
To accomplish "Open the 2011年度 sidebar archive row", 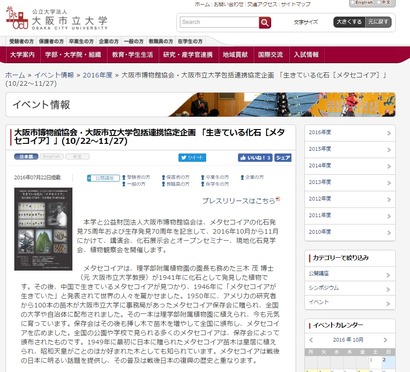I will click(350, 216).
